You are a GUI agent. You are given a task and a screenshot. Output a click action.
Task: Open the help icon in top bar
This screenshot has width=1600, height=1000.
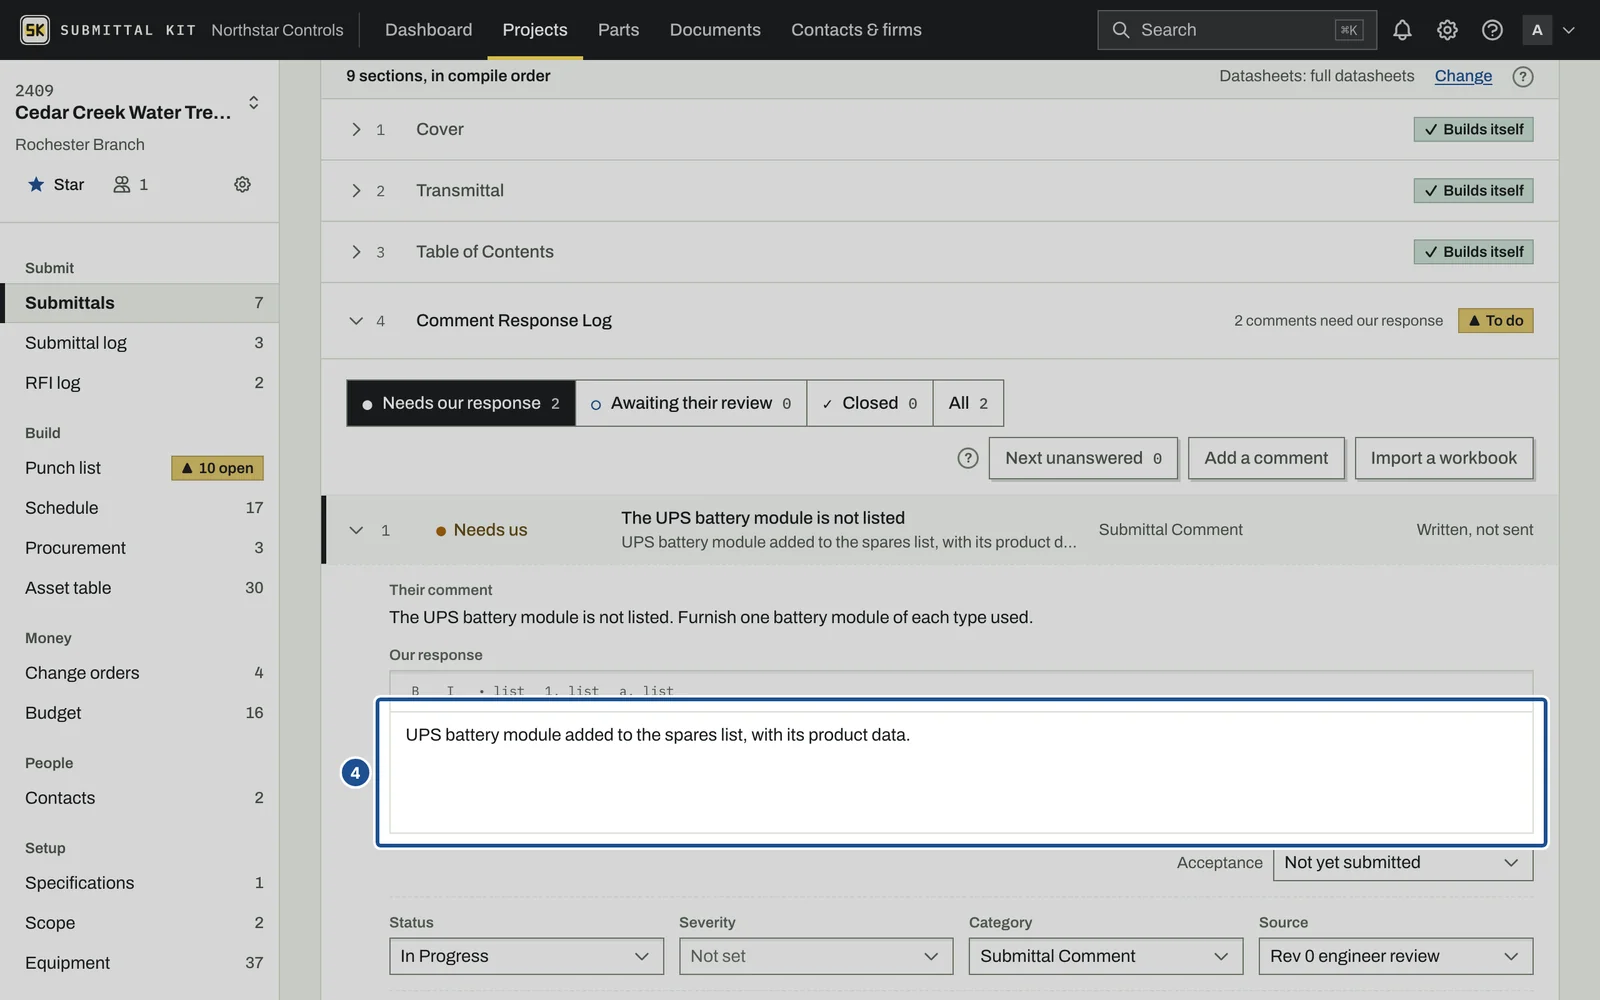[1492, 30]
